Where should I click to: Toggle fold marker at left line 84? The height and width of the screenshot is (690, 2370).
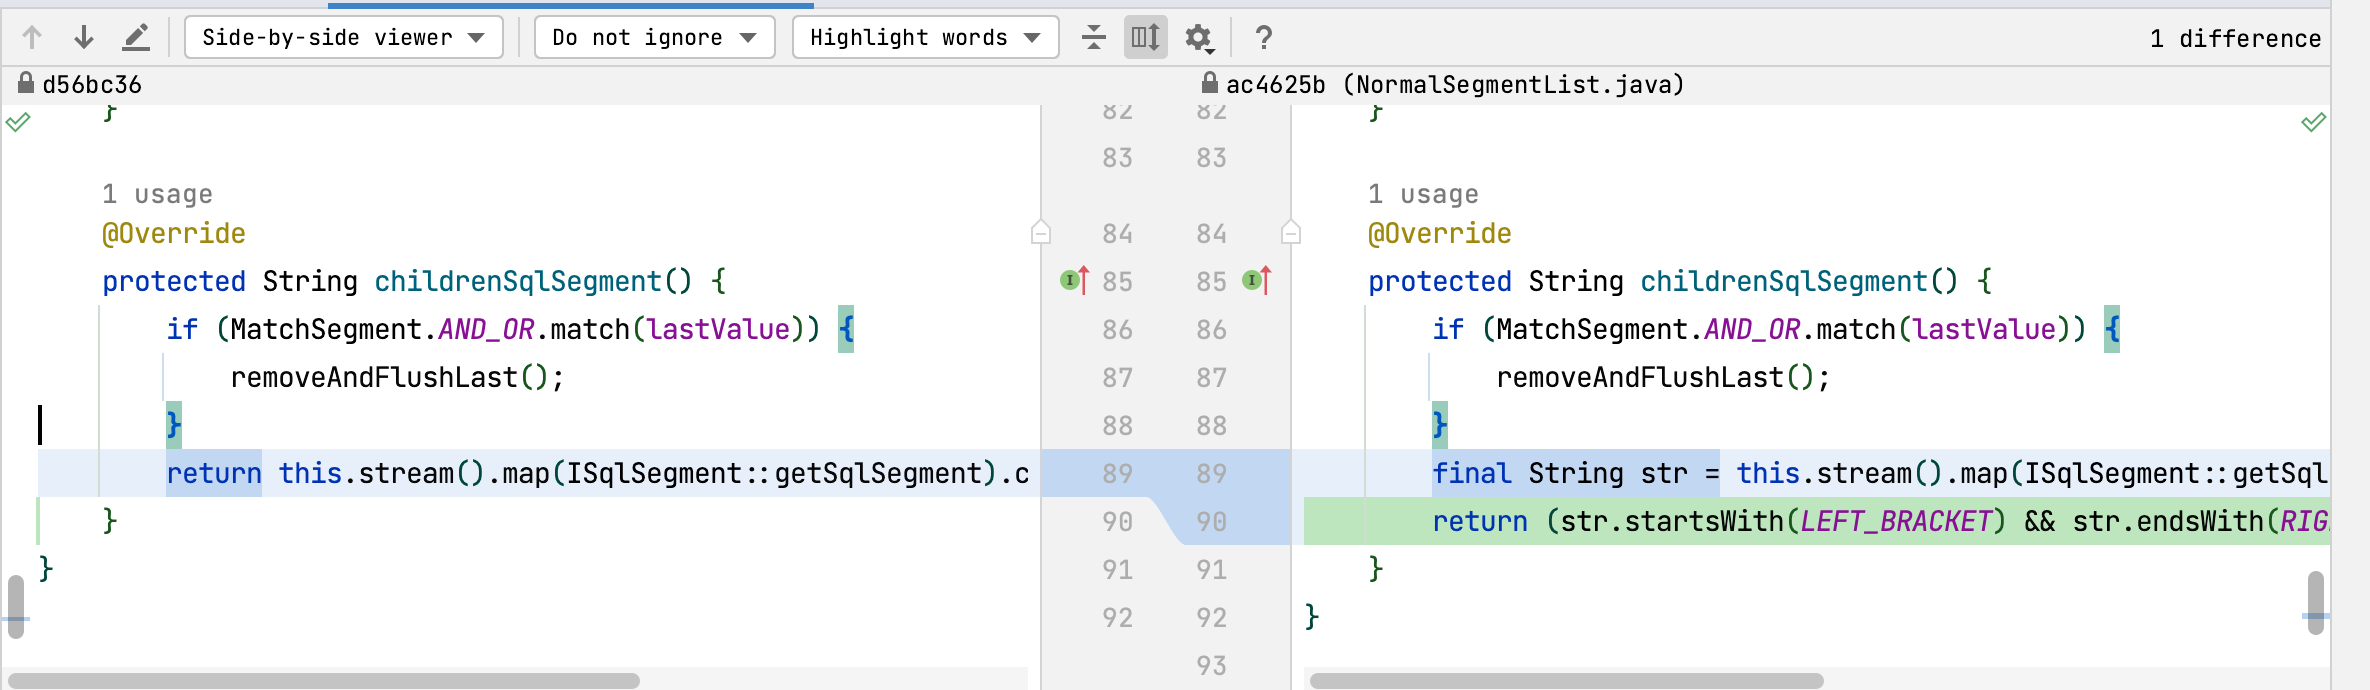click(1040, 233)
